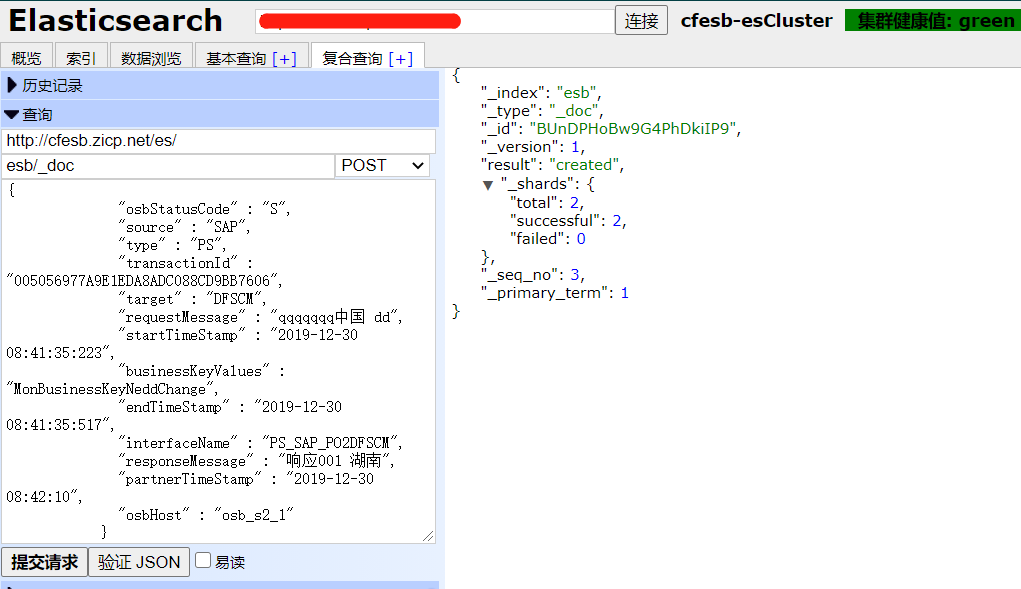This screenshot has width=1021, height=589.
Task: Toggle the 易读 checkbox
Action: (203, 560)
